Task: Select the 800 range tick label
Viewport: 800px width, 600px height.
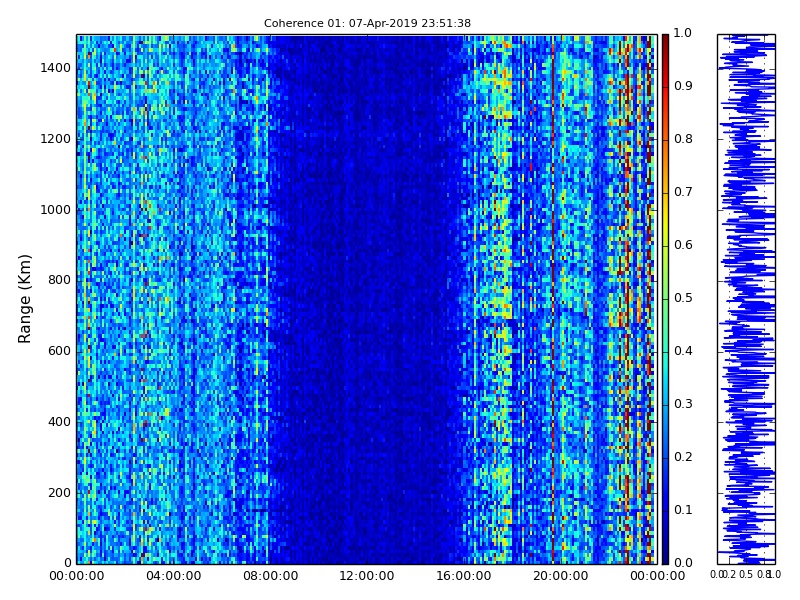Action: 59,280
